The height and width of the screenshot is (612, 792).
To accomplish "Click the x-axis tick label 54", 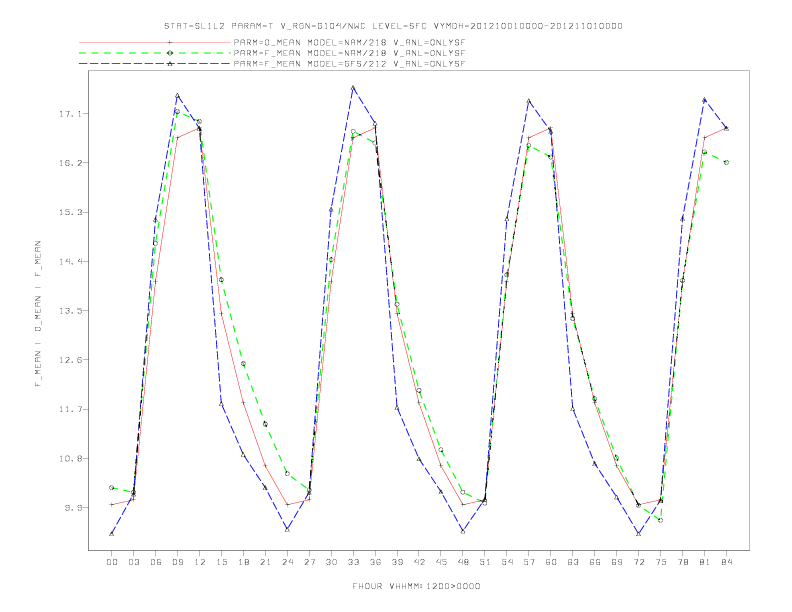I will (x=507, y=562).
